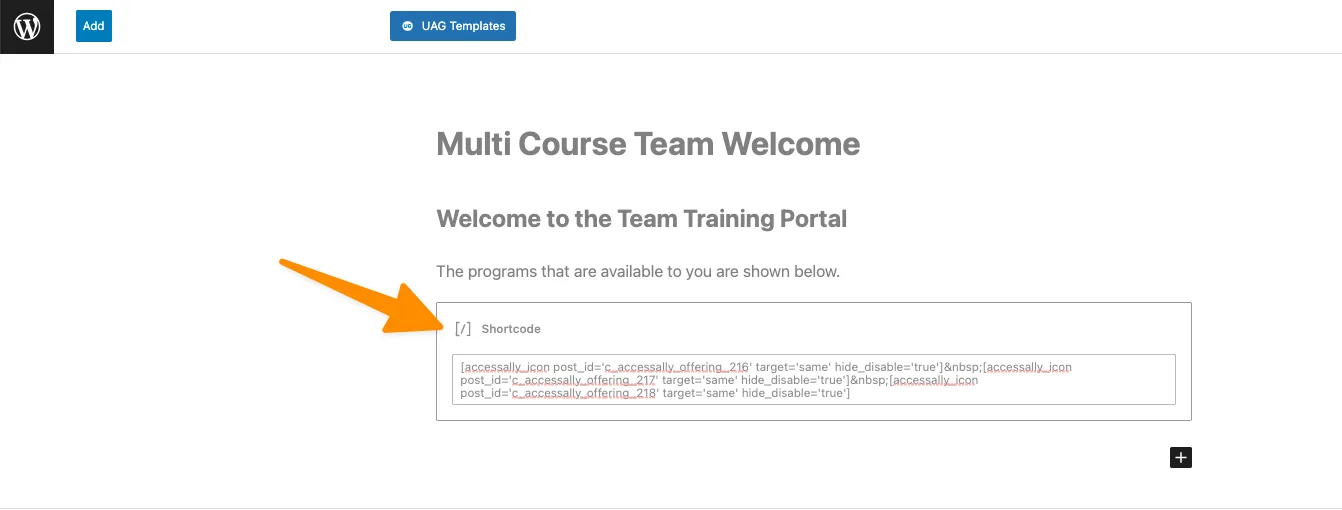The height and width of the screenshot is (510, 1342).
Task: Place cursor on c_accessally_offering_217 text
Action: coord(584,380)
